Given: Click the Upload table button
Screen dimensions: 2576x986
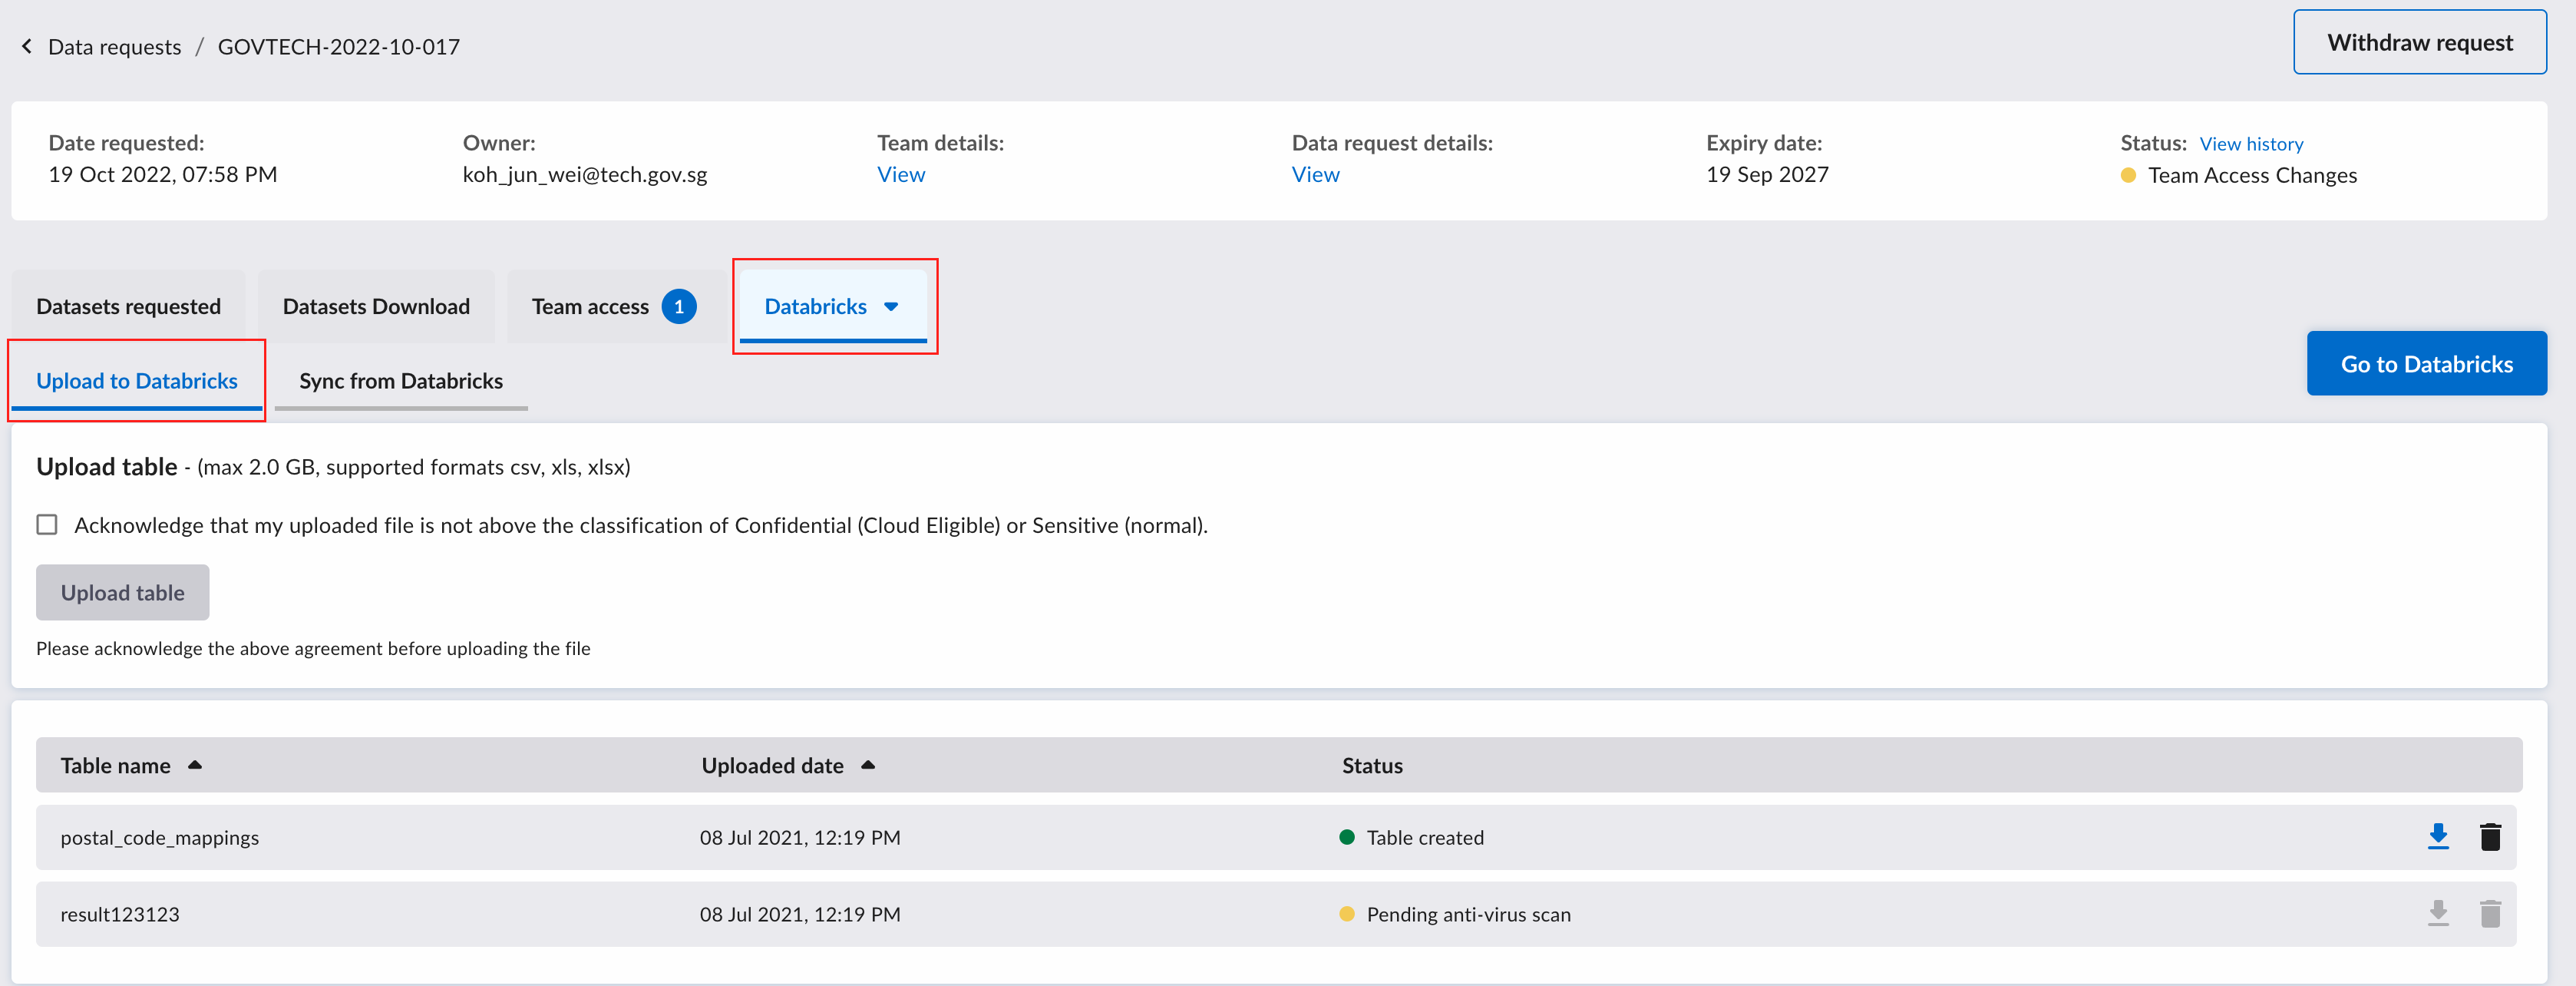Looking at the screenshot, I should 123,593.
